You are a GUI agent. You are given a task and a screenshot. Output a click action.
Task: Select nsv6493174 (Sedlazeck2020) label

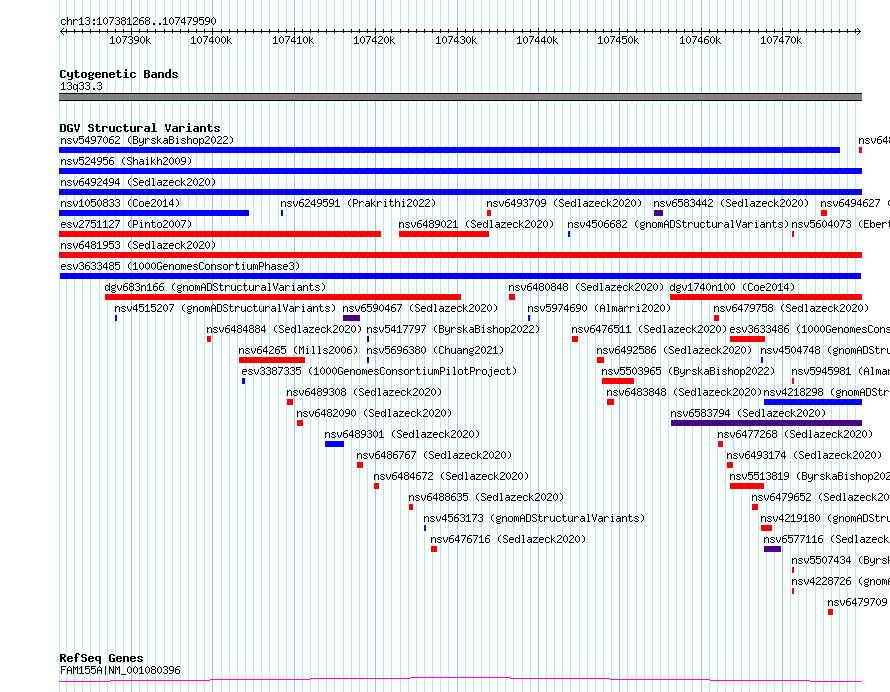click(x=804, y=455)
